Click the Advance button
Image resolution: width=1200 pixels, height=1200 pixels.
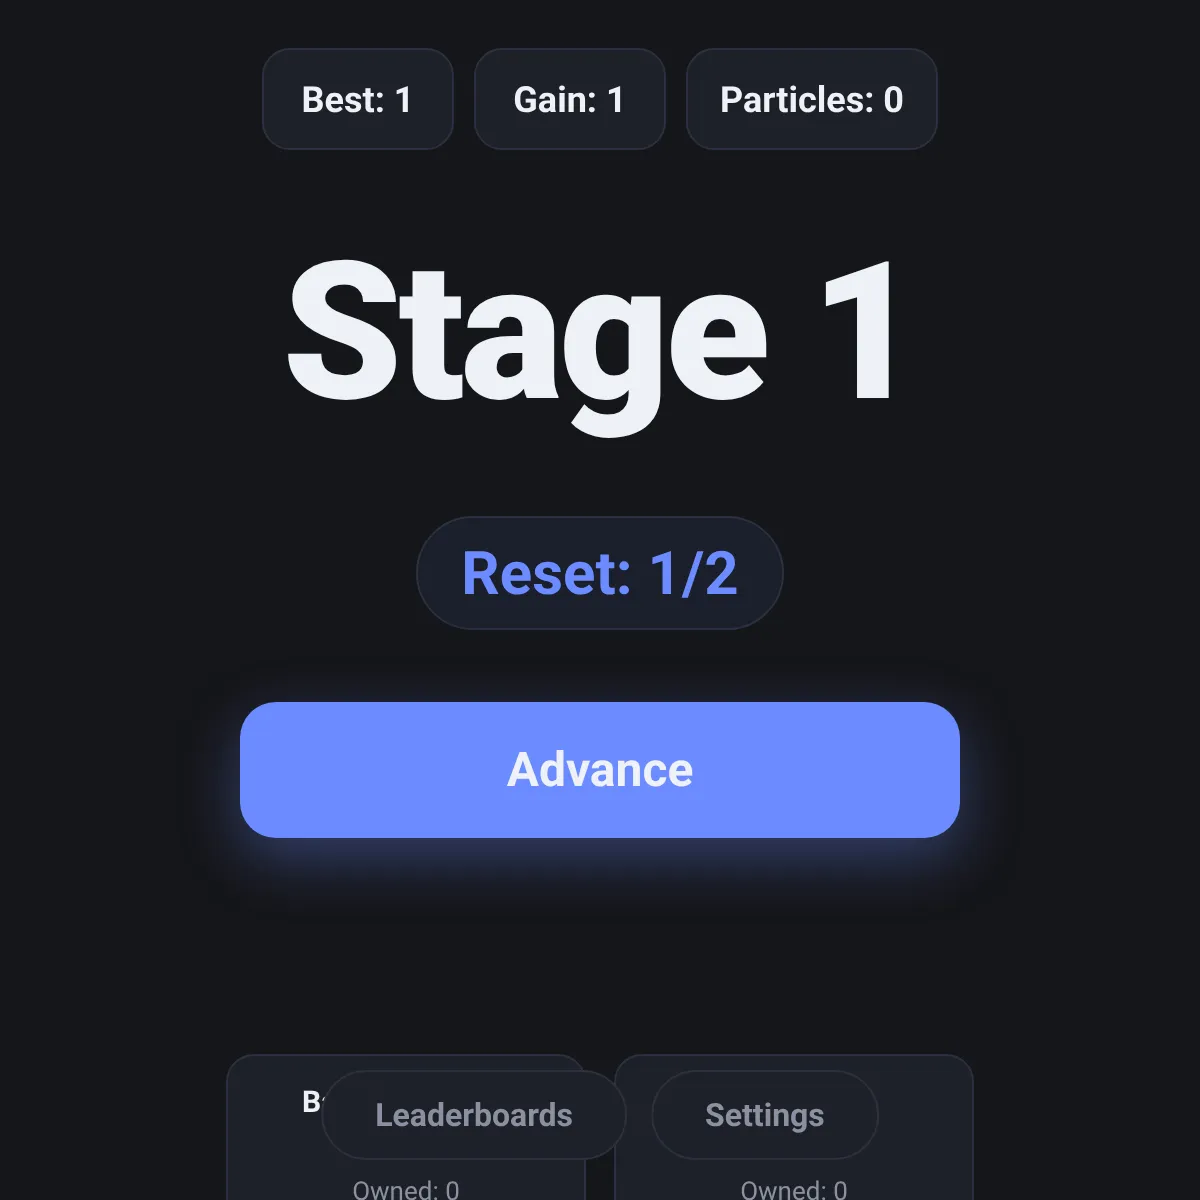(600, 770)
